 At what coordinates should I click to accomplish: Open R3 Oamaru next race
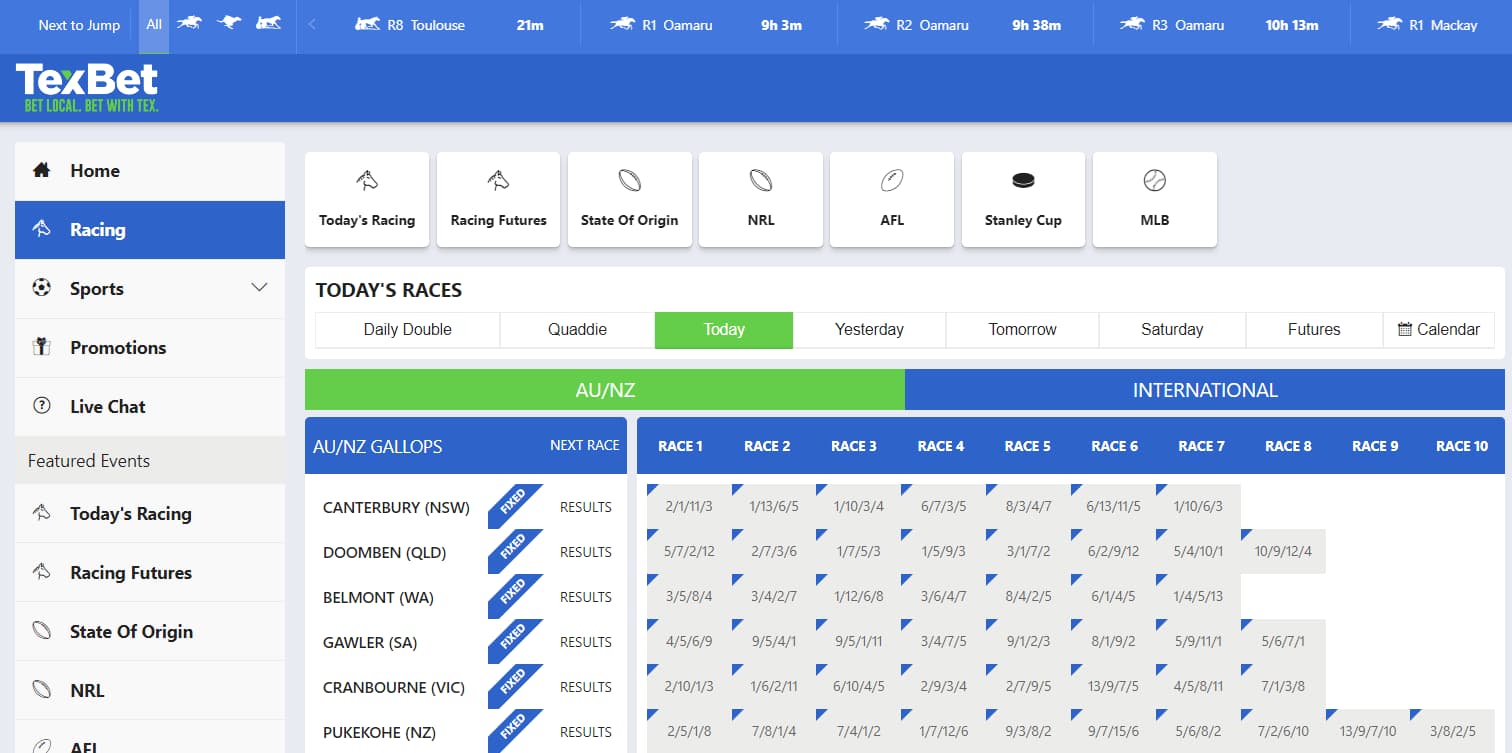[1221, 25]
